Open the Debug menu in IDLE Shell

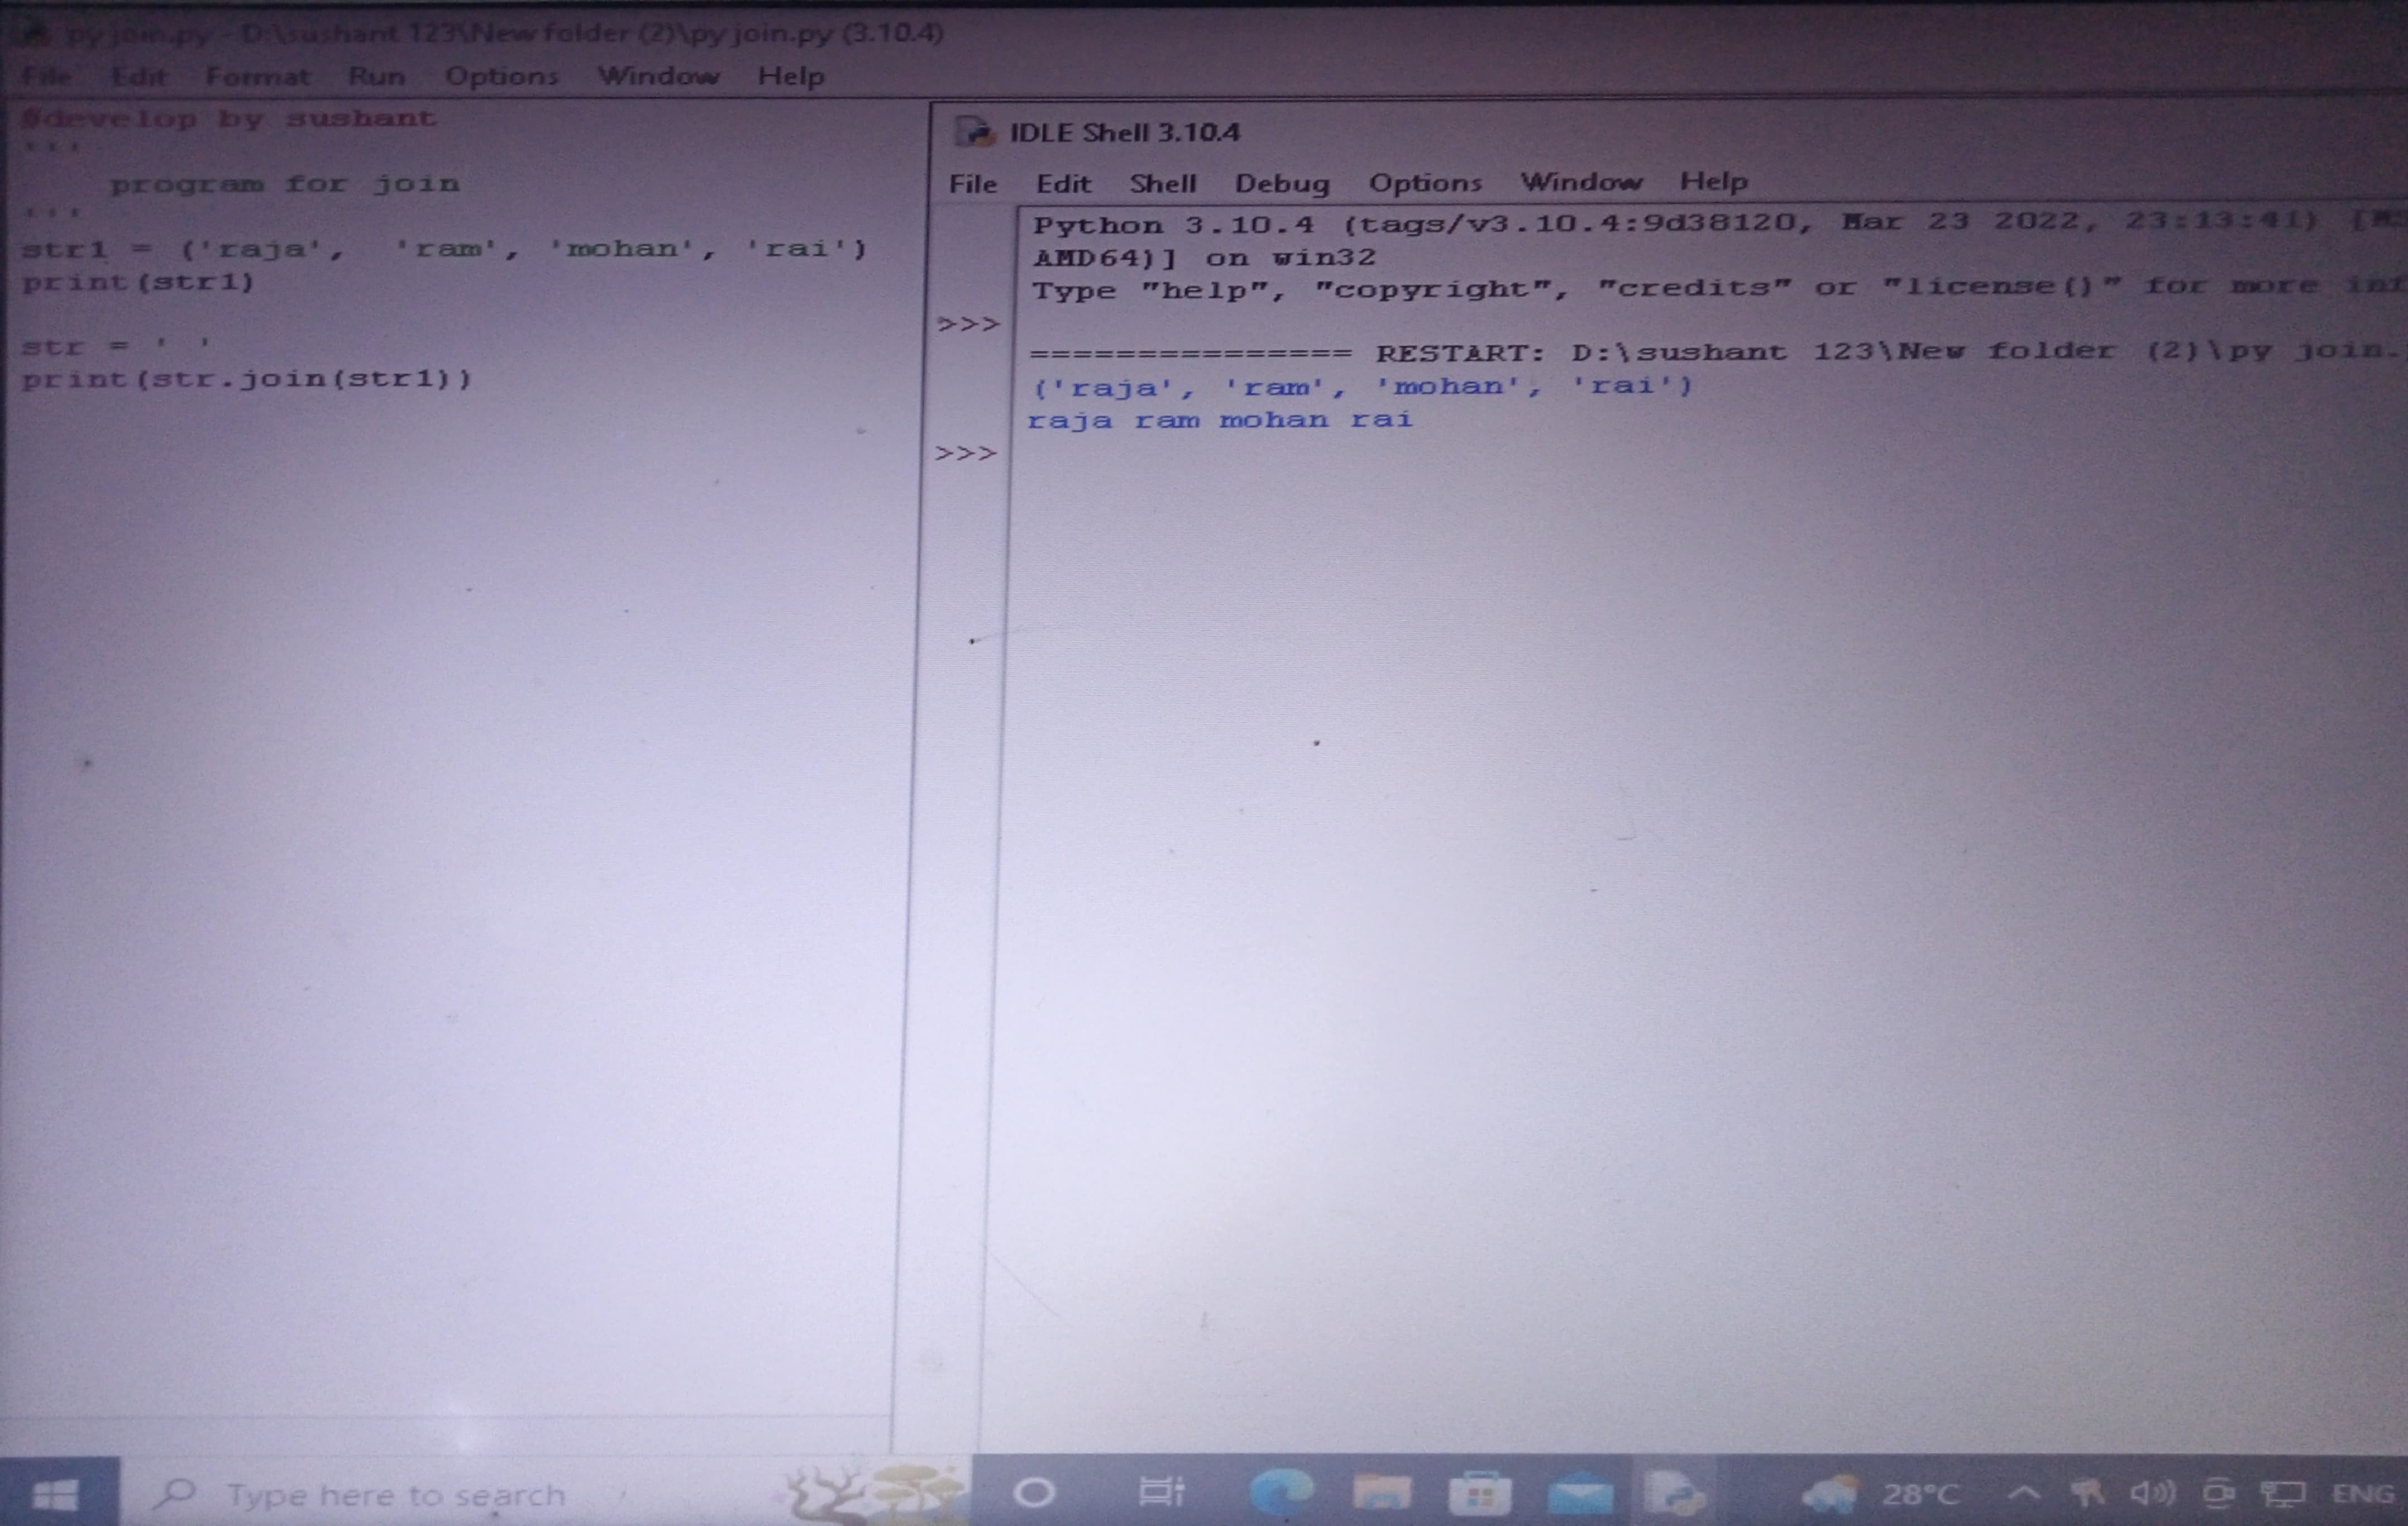[1281, 183]
